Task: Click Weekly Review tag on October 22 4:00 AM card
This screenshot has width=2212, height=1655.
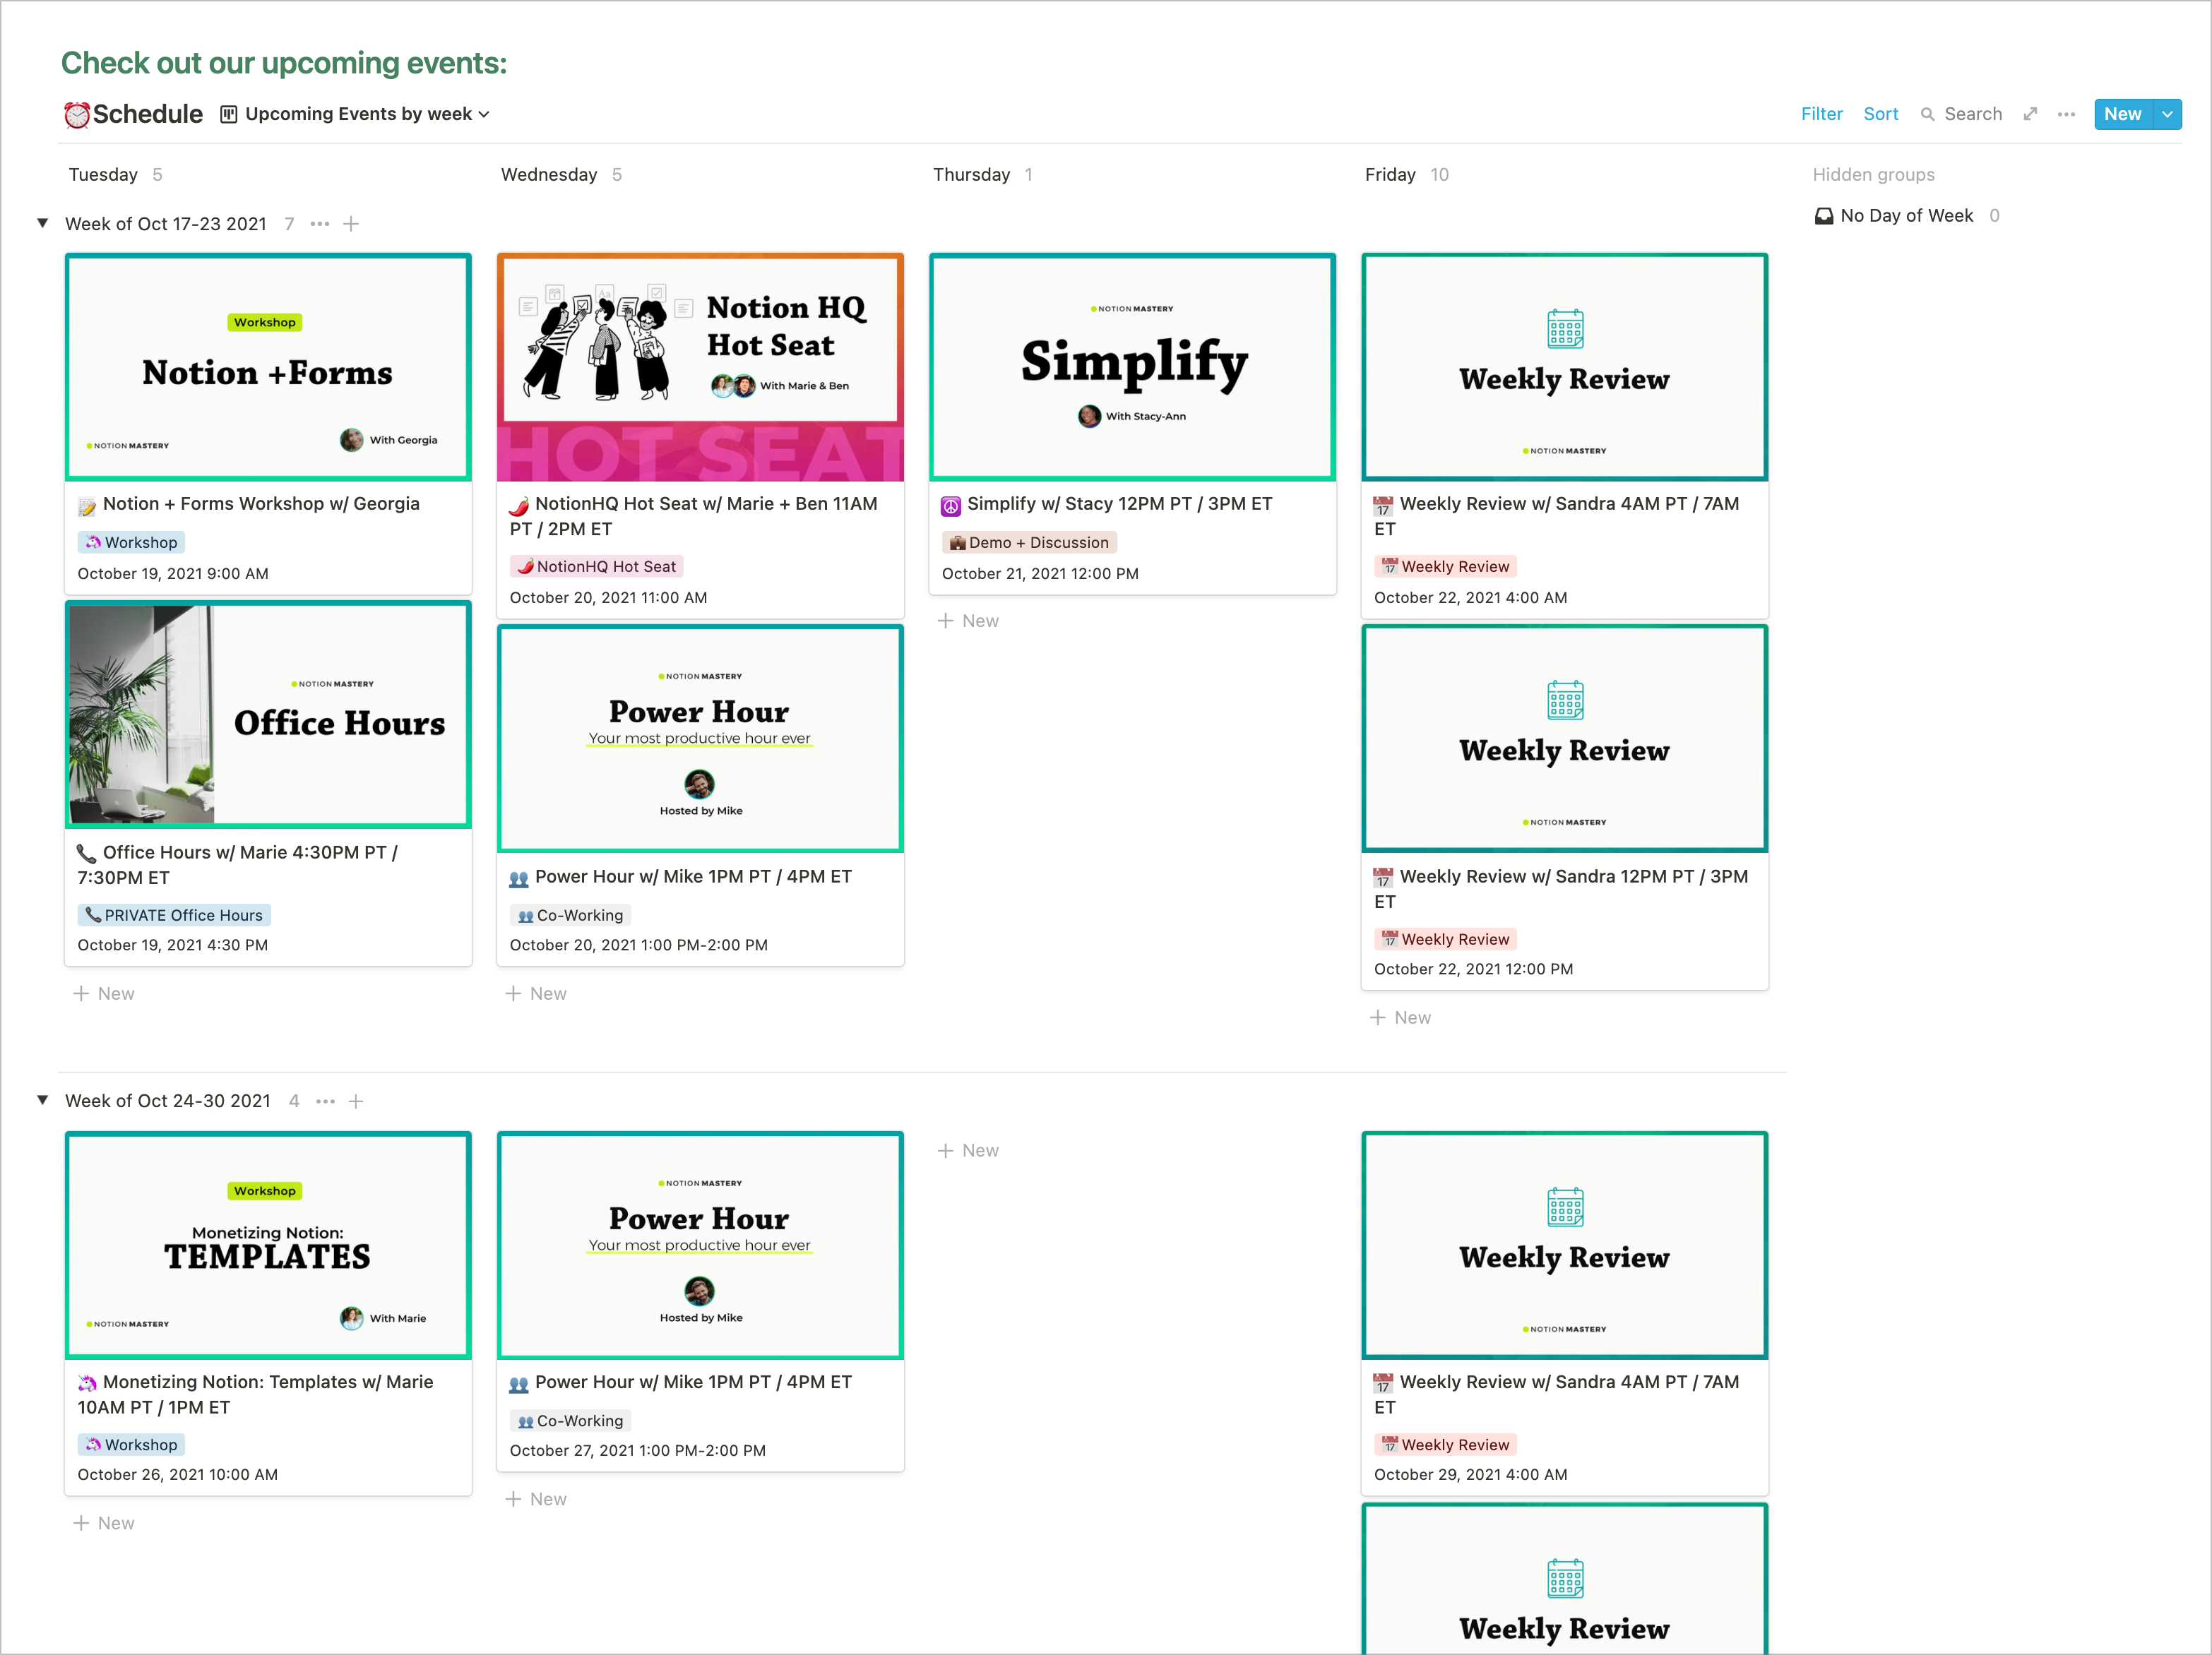Action: [x=1446, y=566]
